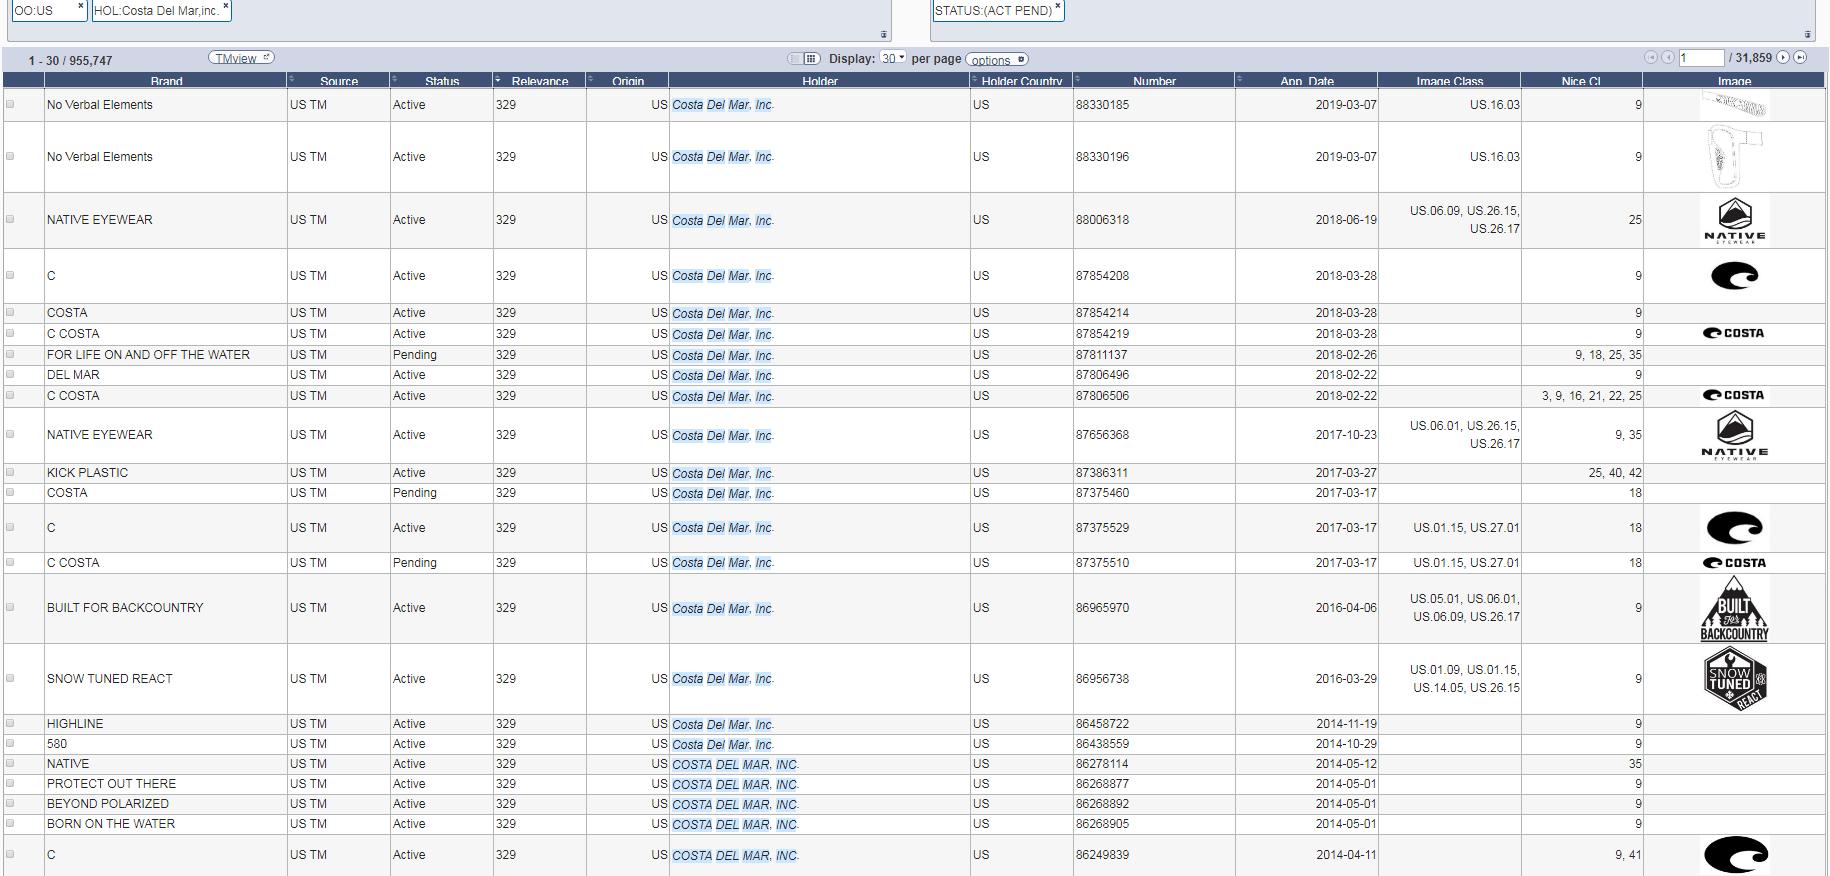The width and height of the screenshot is (1830, 876).
Task: Click the Nice Cl. column header
Action: point(1582,81)
